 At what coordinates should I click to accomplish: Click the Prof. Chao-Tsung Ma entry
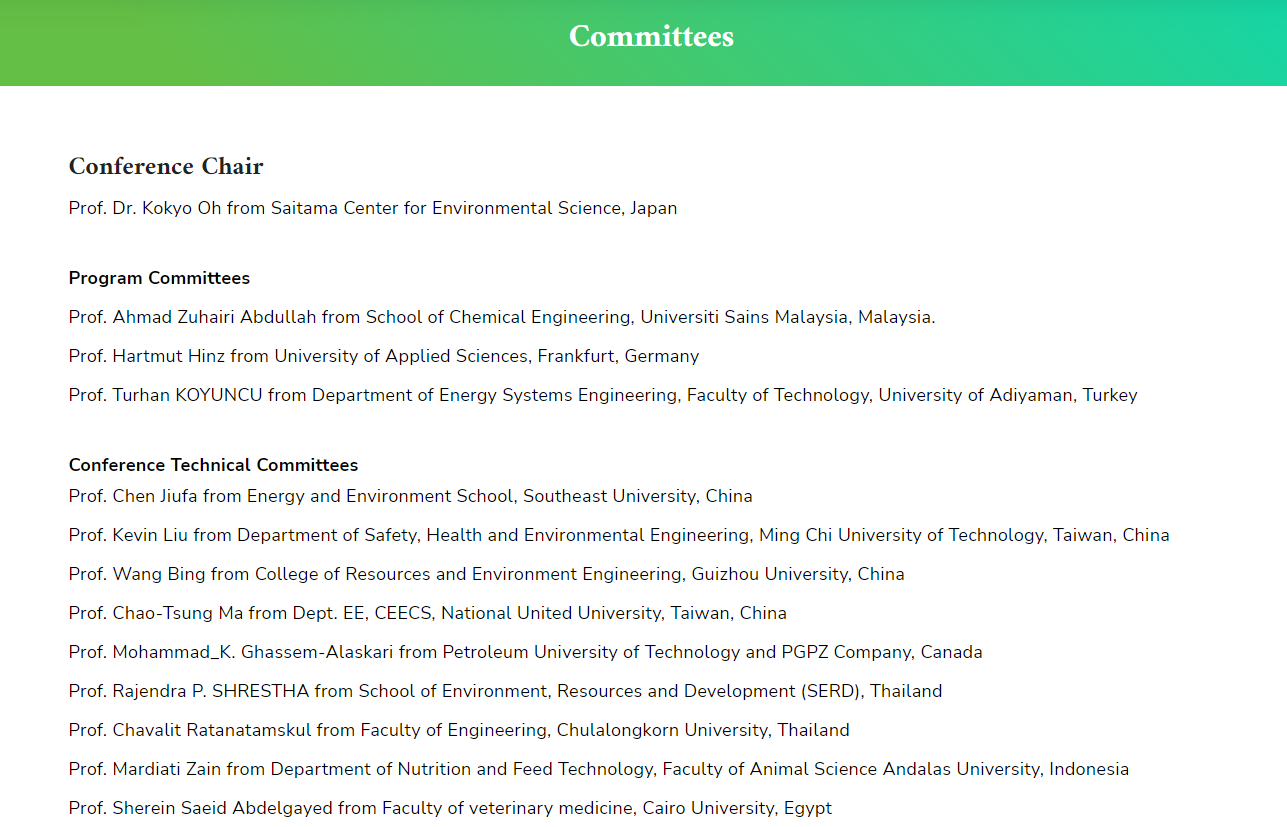coord(428,613)
